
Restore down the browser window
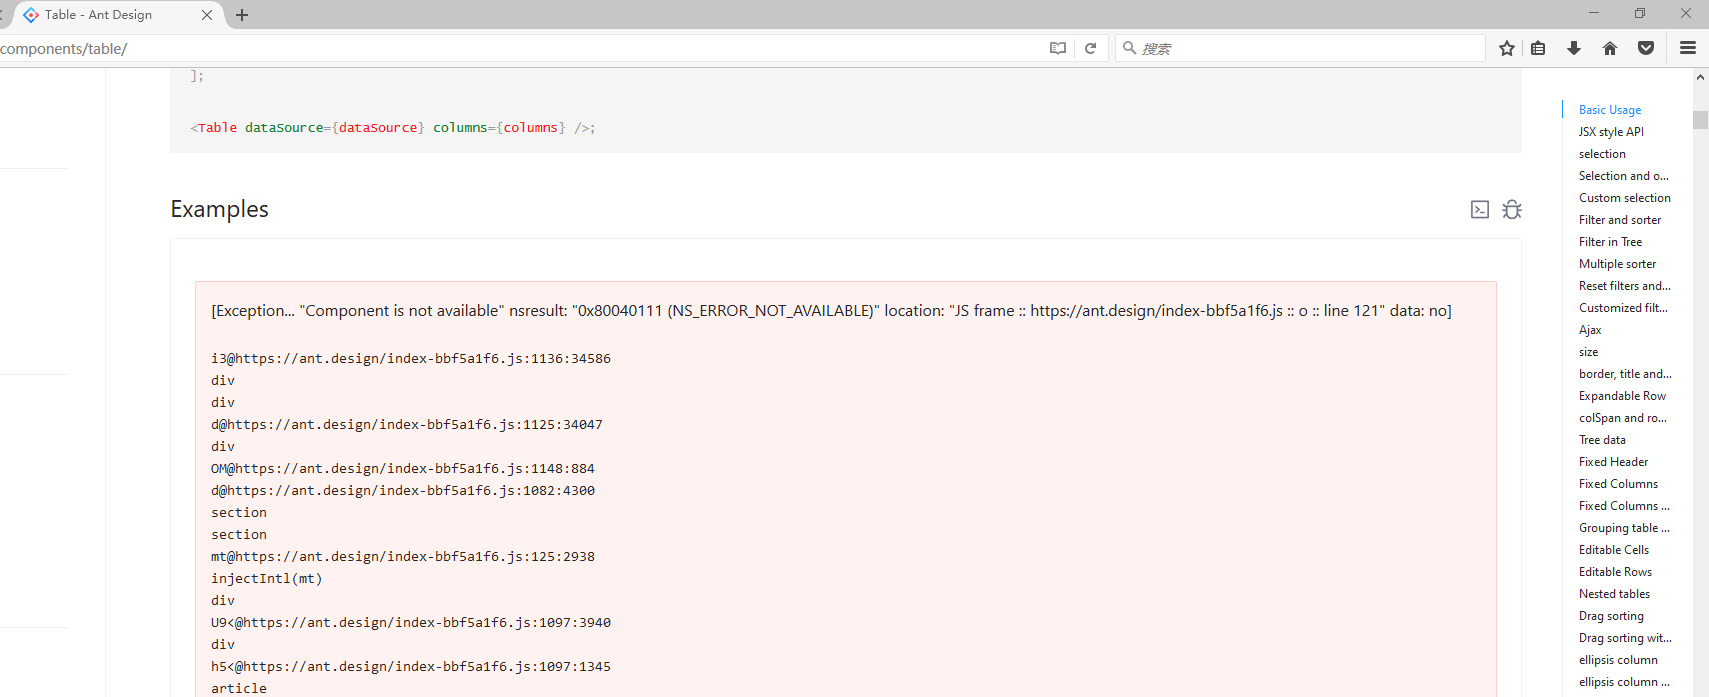[x=1640, y=13]
